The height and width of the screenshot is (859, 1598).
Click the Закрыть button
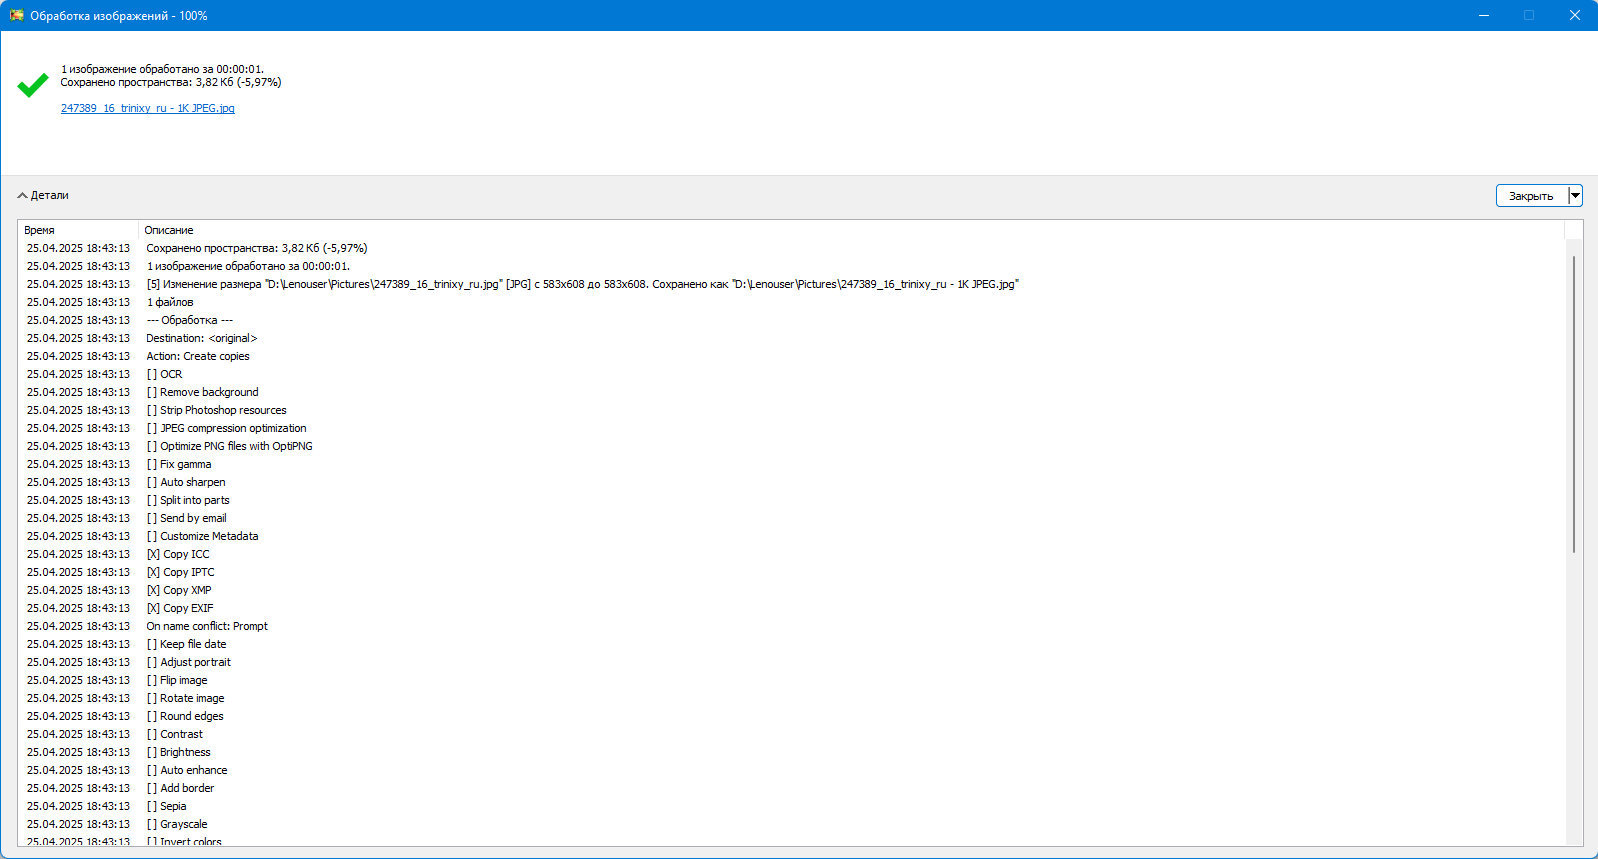tap(1531, 196)
